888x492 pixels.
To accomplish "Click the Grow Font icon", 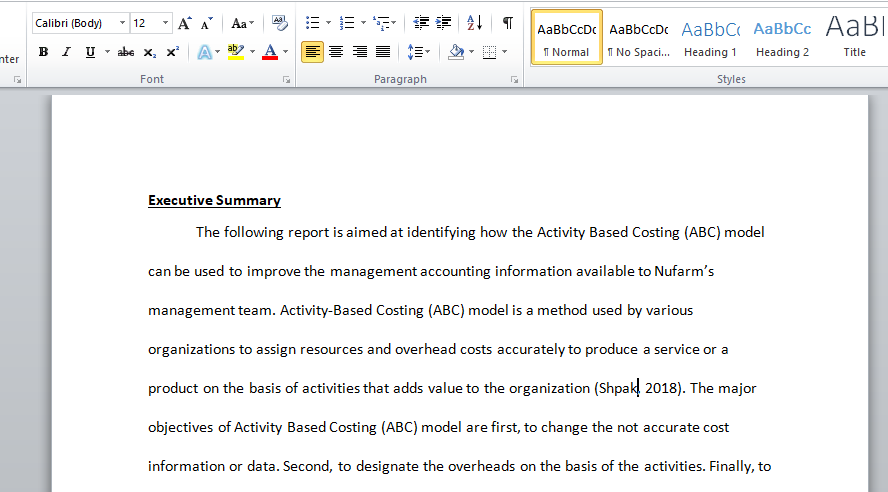I will [x=184, y=23].
